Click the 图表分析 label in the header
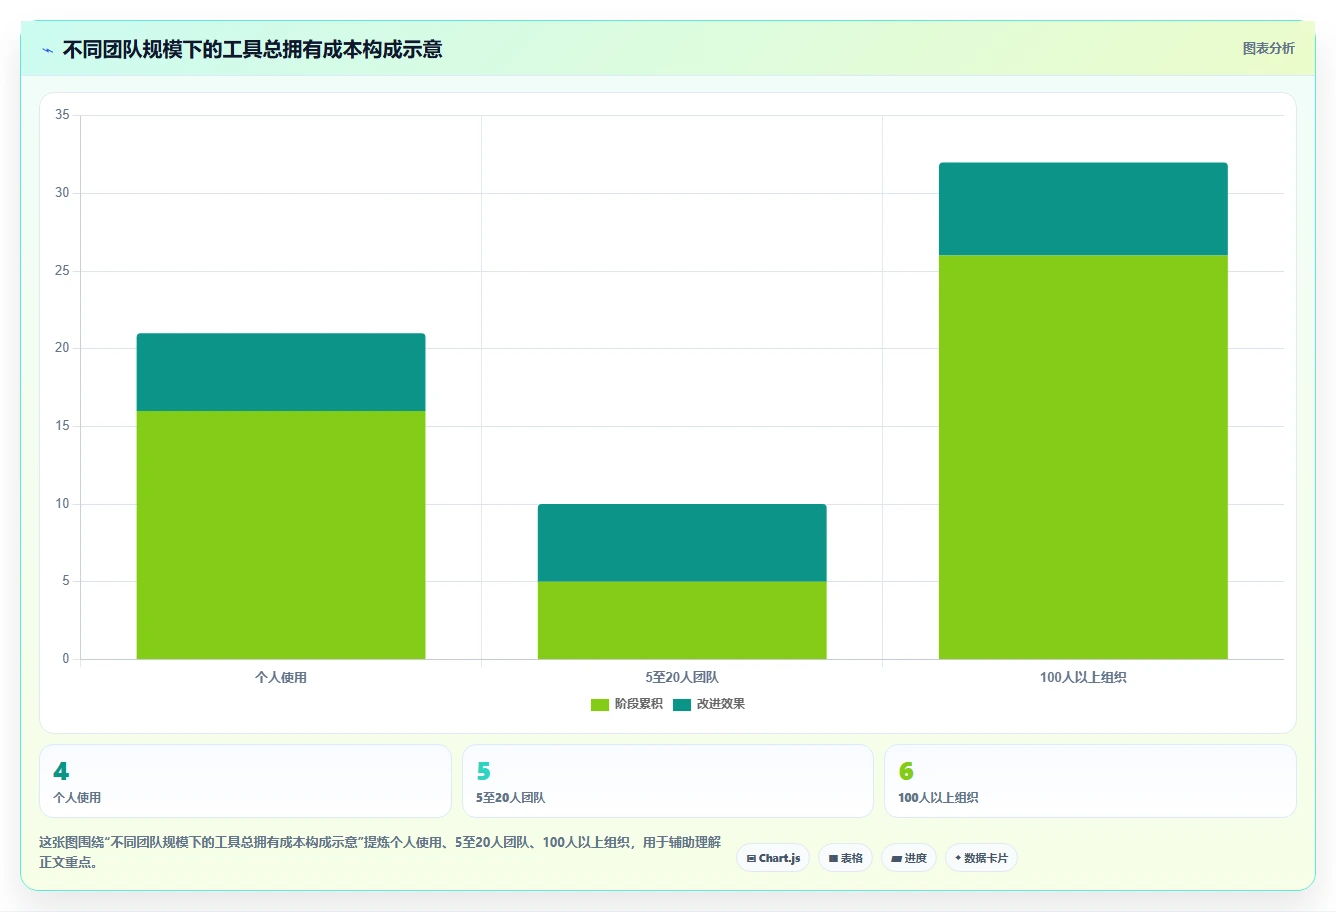The height and width of the screenshot is (912, 1336). [1268, 49]
